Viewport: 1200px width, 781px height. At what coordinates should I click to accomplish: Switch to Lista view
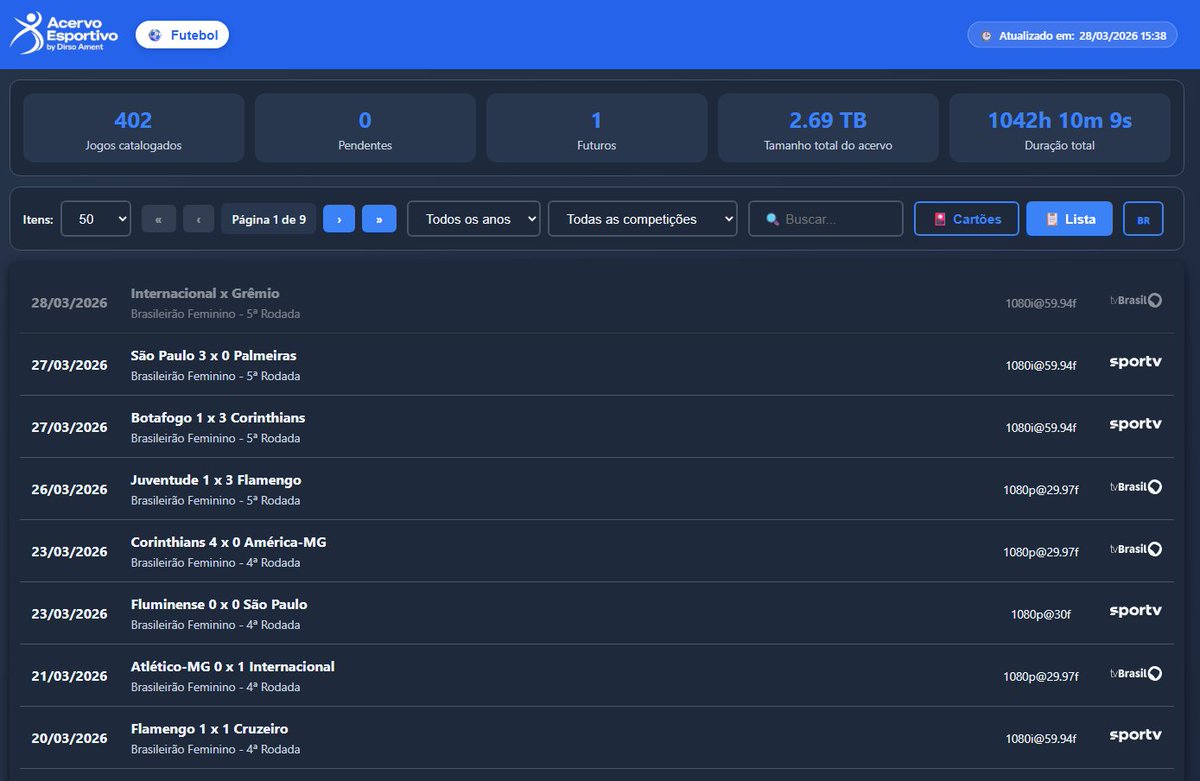[x=1069, y=219]
